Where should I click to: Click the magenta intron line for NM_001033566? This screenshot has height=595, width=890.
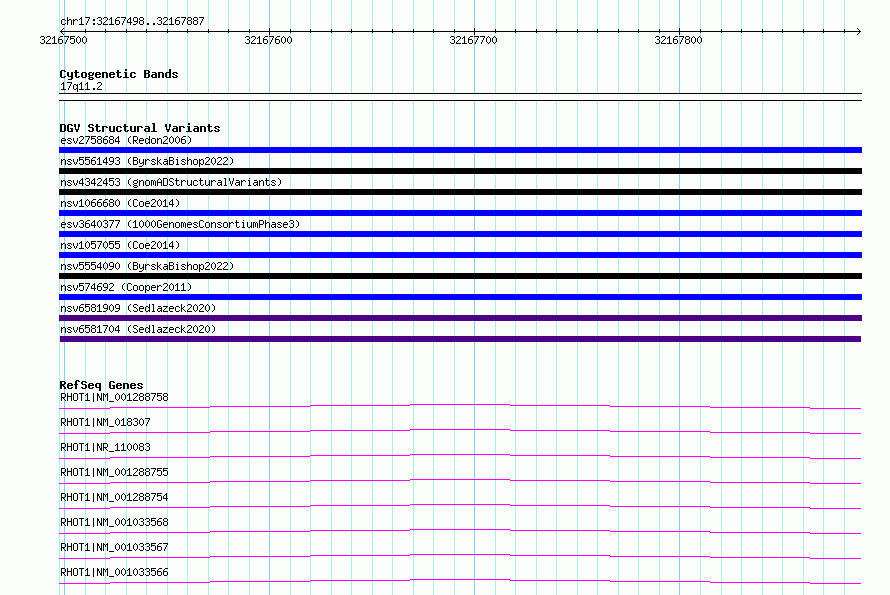[x=460, y=580]
